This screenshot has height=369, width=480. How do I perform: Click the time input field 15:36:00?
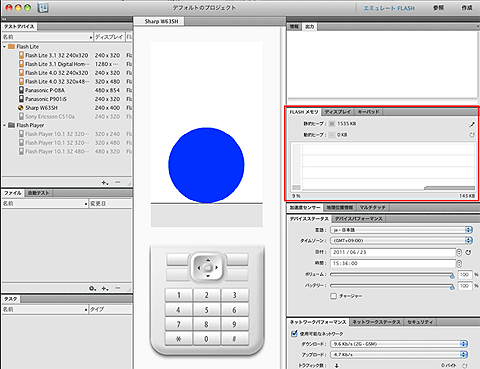point(393,264)
